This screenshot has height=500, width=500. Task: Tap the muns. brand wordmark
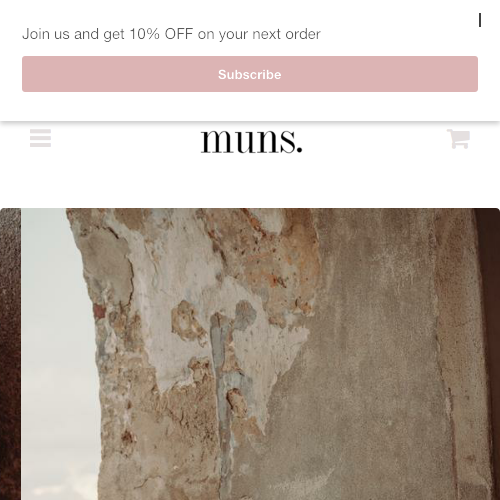click(x=252, y=141)
